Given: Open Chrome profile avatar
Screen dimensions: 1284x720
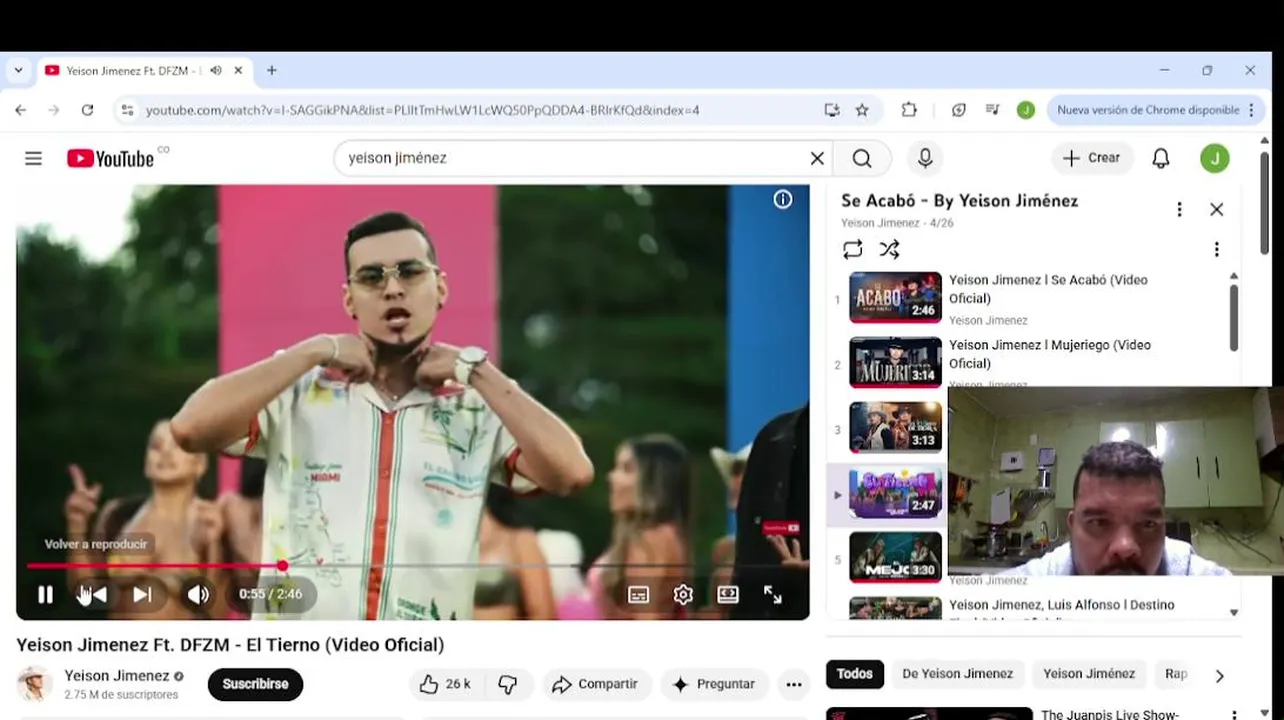Looking at the screenshot, I should pyautogui.click(x=1026, y=110).
